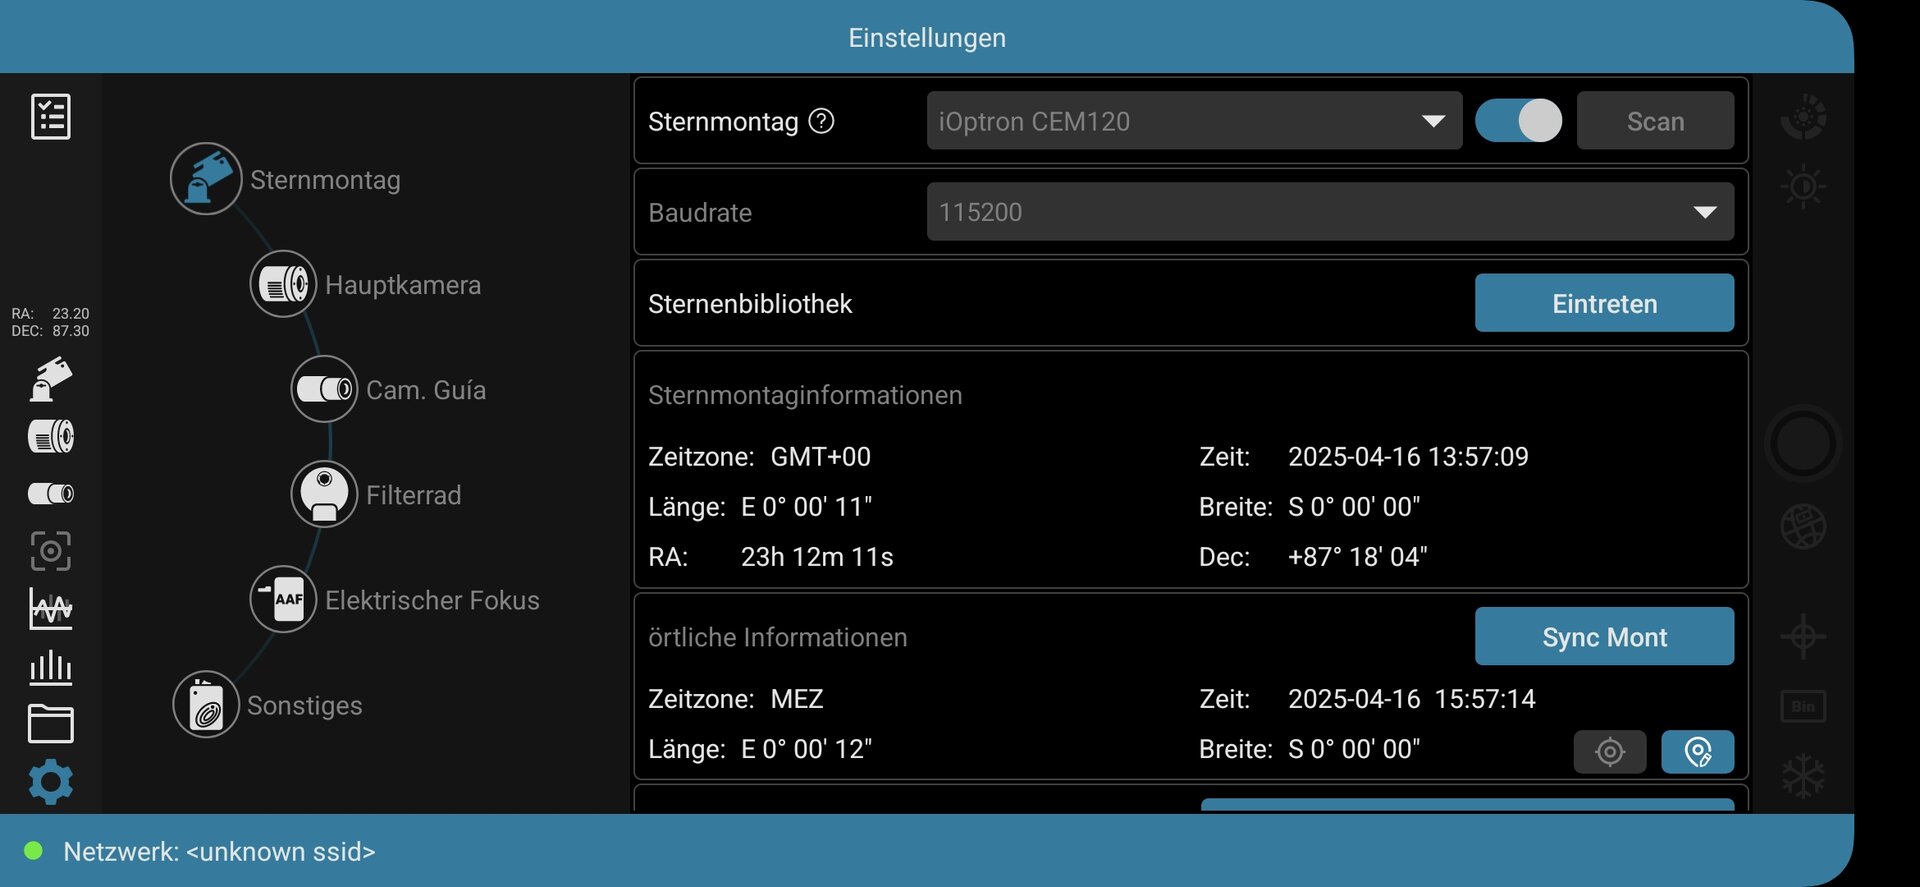Open Sonstiges settings section
Screen dimensions: 1920x887
[x=305, y=705]
